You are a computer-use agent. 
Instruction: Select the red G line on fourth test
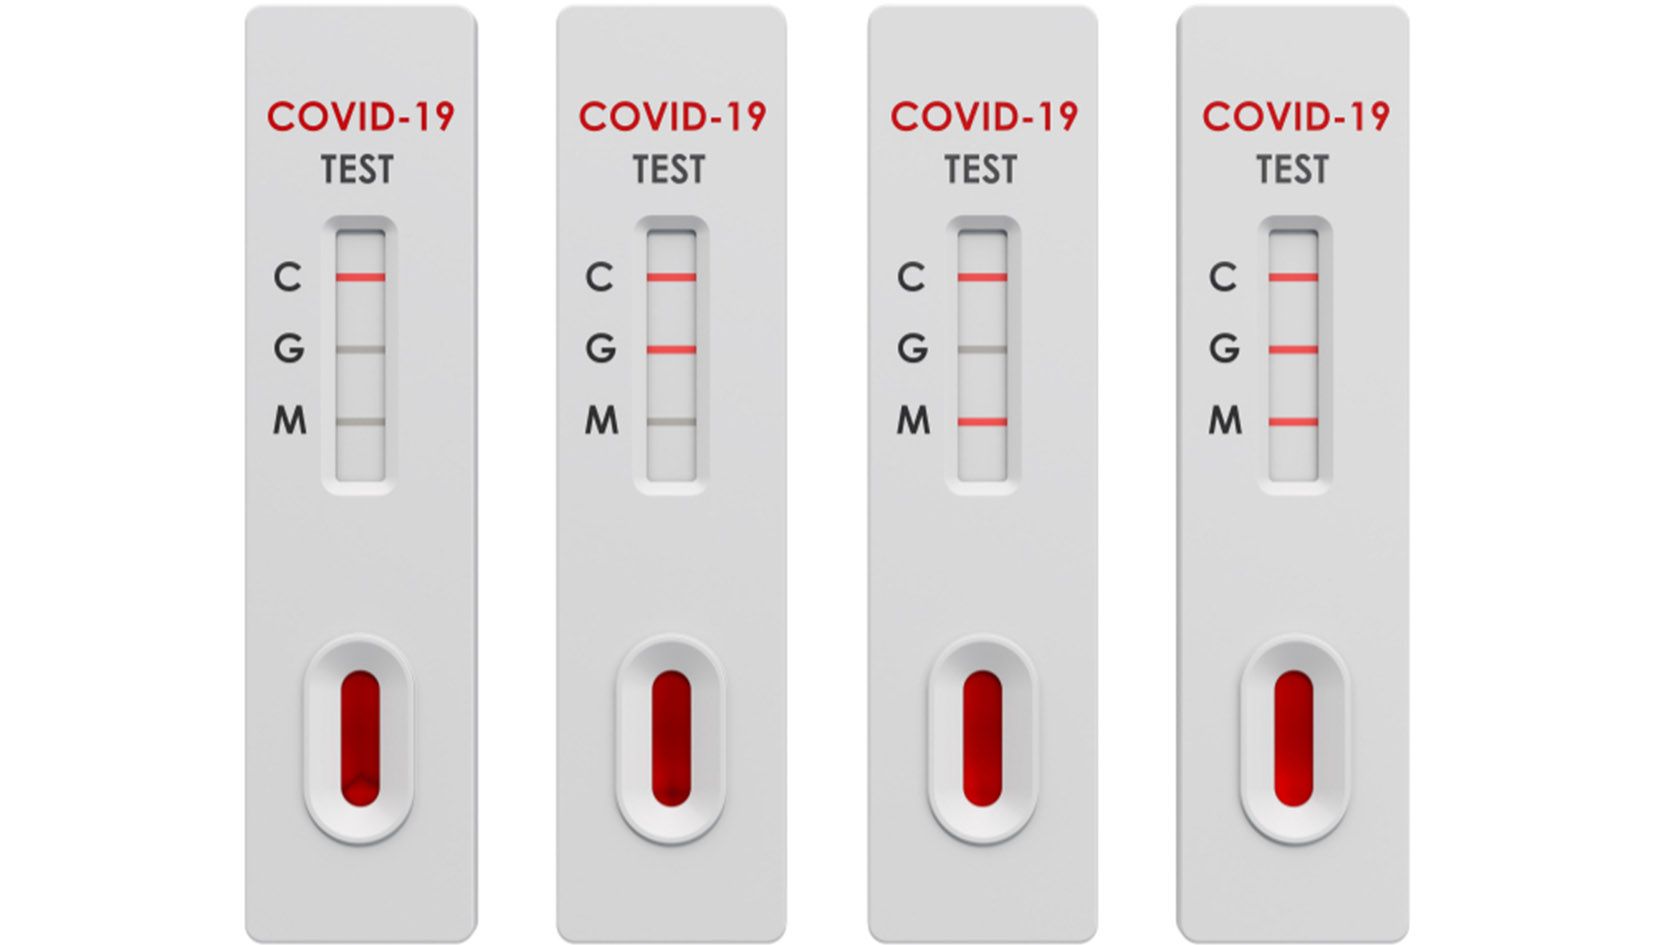click(x=1293, y=350)
